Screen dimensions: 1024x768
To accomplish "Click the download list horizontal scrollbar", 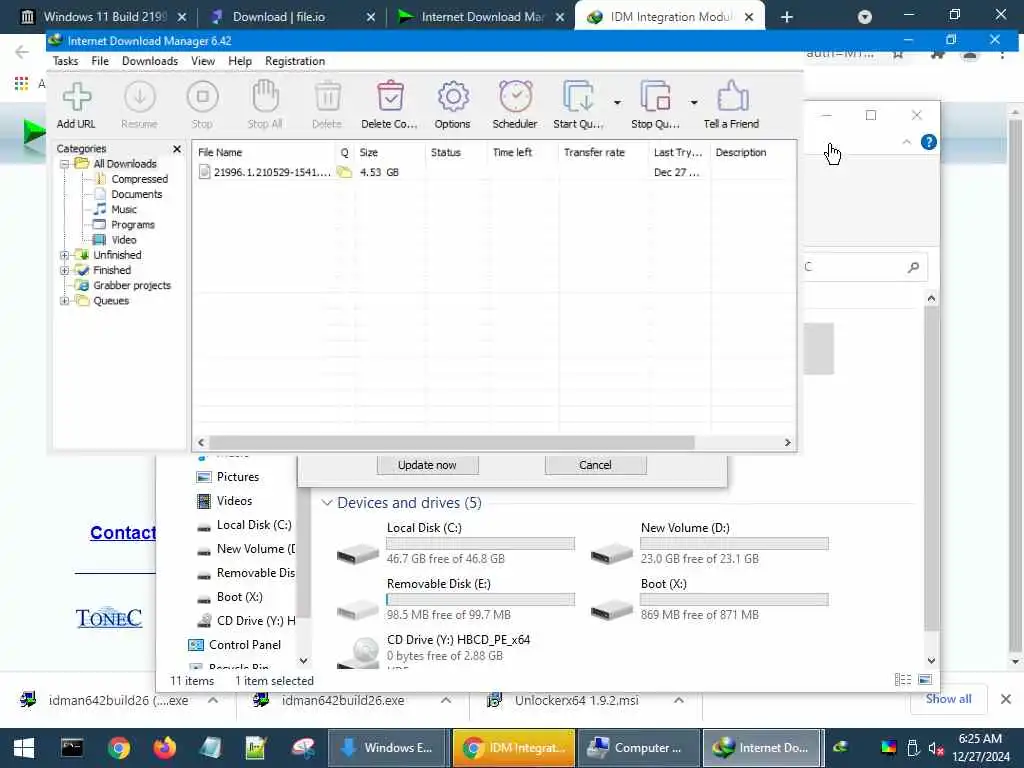I will [451, 443].
